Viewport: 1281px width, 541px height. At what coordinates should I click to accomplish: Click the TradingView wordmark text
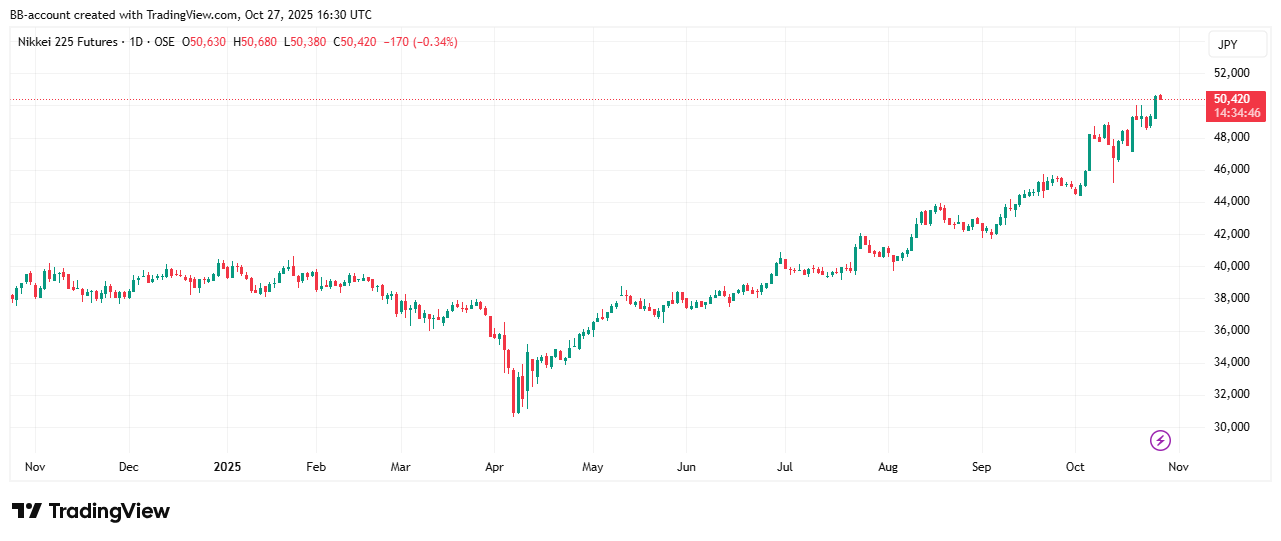(x=109, y=511)
